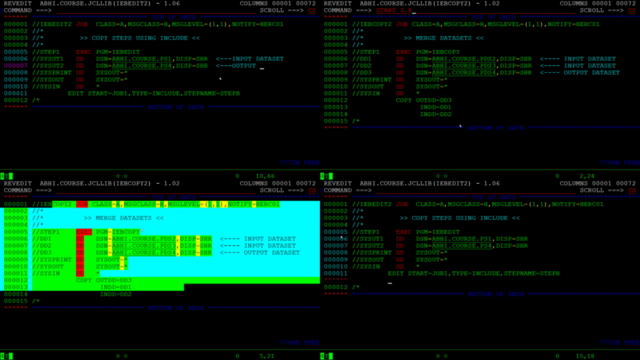Click 'INDD=DD2' in the upper-right session
Image resolution: width=640 pixels, height=360 pixels.
click(436, 114)
